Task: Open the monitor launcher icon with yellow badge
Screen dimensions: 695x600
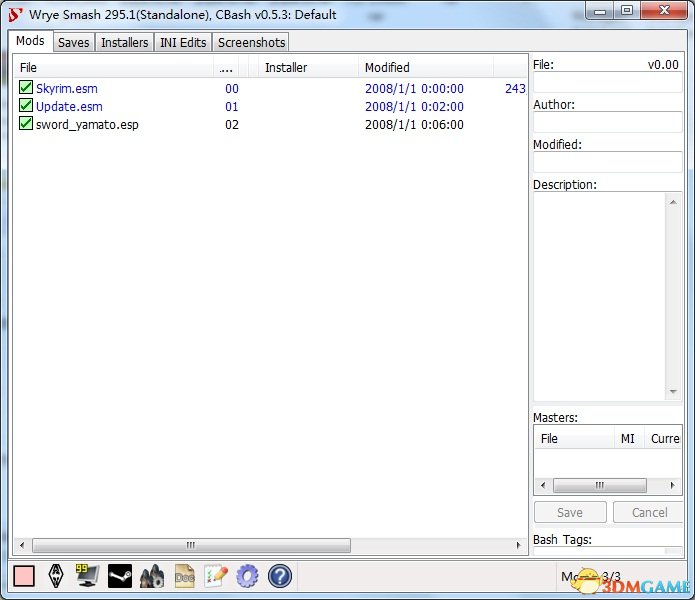Action: pos(87,576)
